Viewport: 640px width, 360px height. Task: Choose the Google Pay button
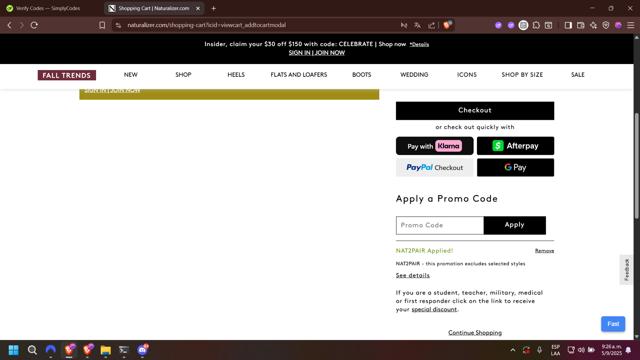(x=516, y=168)
